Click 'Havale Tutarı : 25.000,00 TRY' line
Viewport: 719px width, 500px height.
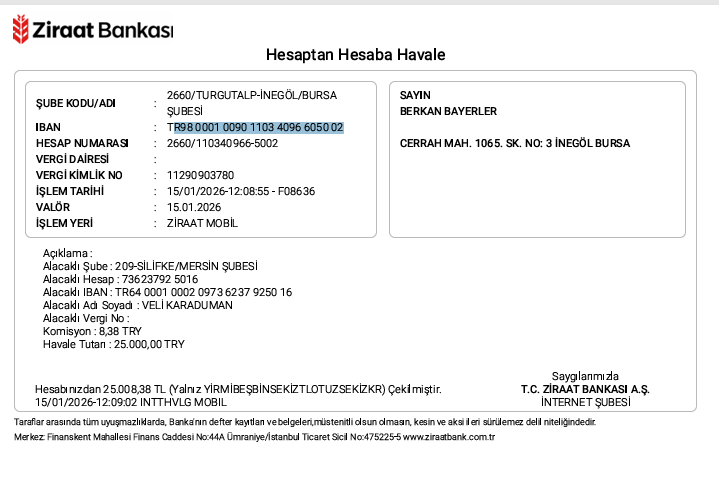(x=114, y=344)
